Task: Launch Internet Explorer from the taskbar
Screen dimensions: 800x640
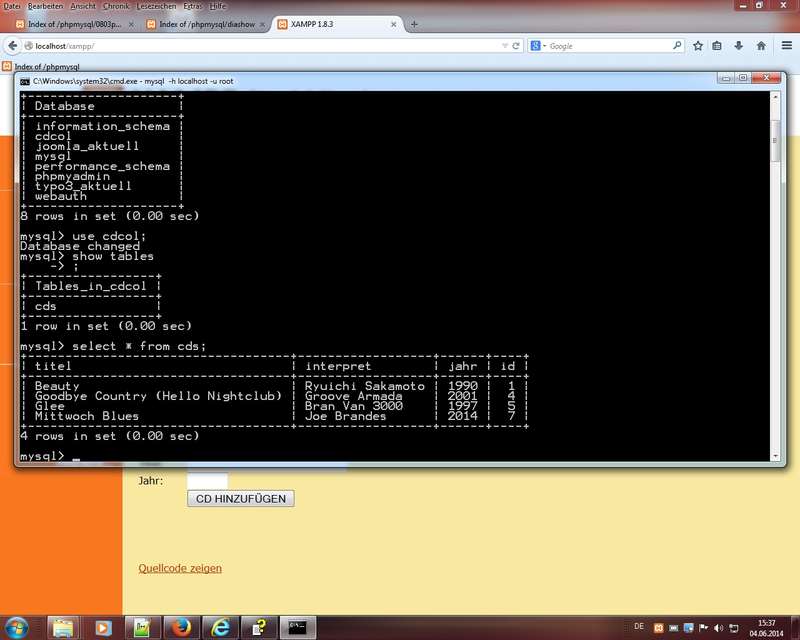Action: pyautogui.click(x=220, y=627)
